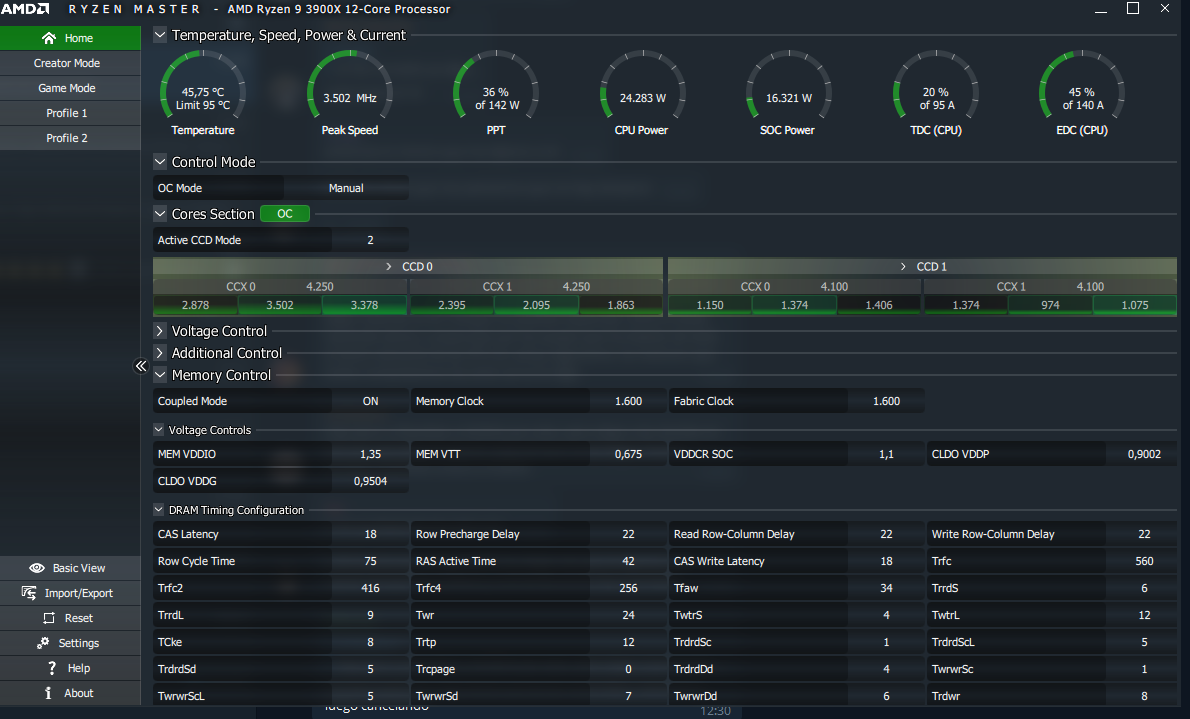
Task: Click Memory Clock value 1.600
Action: [628, 401]
